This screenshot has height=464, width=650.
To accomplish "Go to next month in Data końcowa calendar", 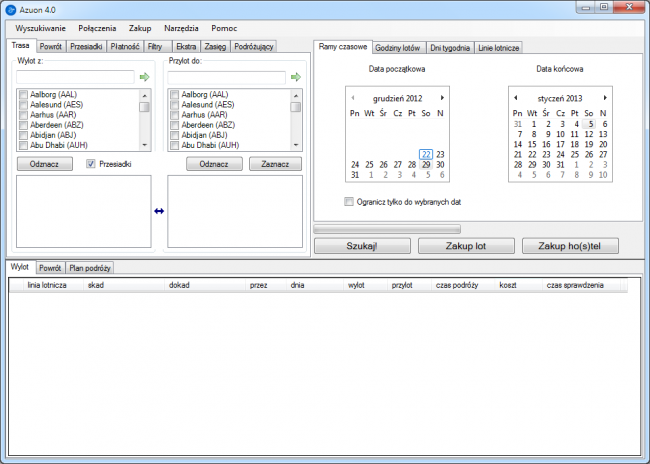I will click(605, 97).
